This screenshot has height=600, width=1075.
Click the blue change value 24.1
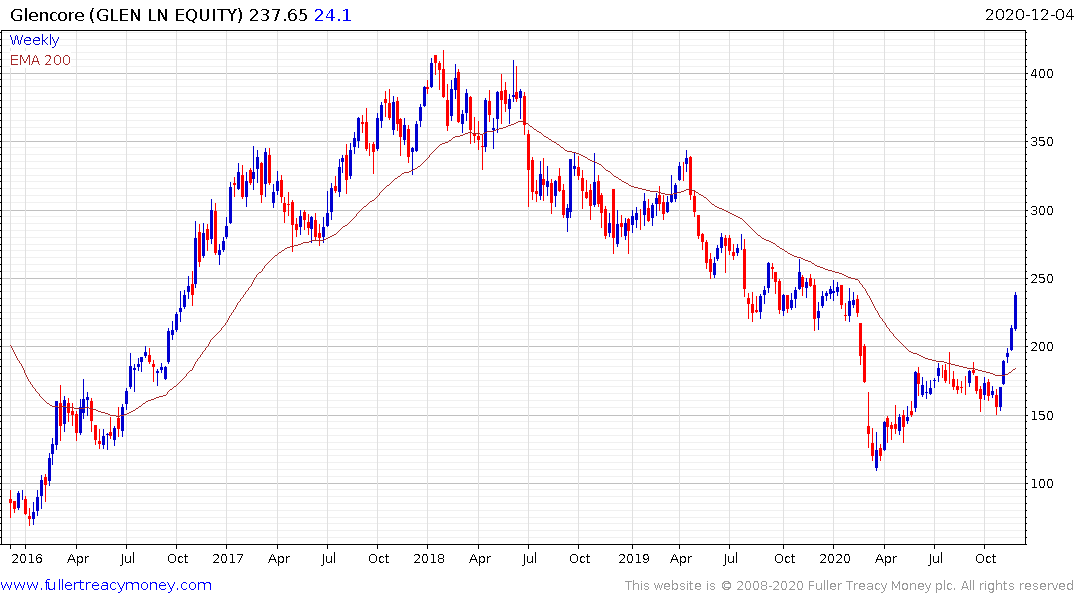(333, 15)
